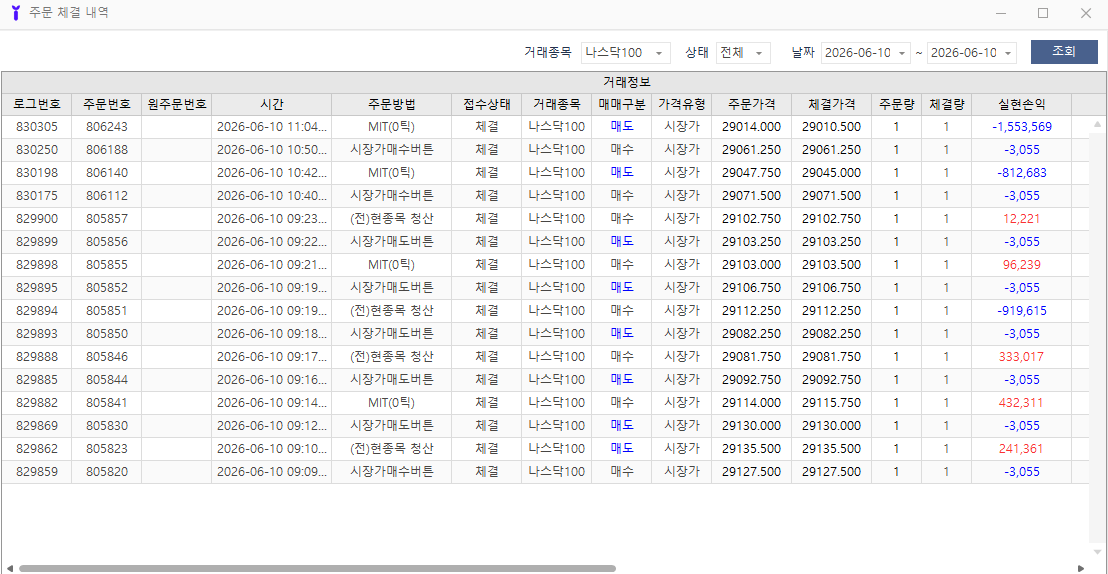Click the 원주문번호 column header
Image resolution: width=1108 pixels, height=574 pixels.
pyautogui.click(x=176, y=104)
